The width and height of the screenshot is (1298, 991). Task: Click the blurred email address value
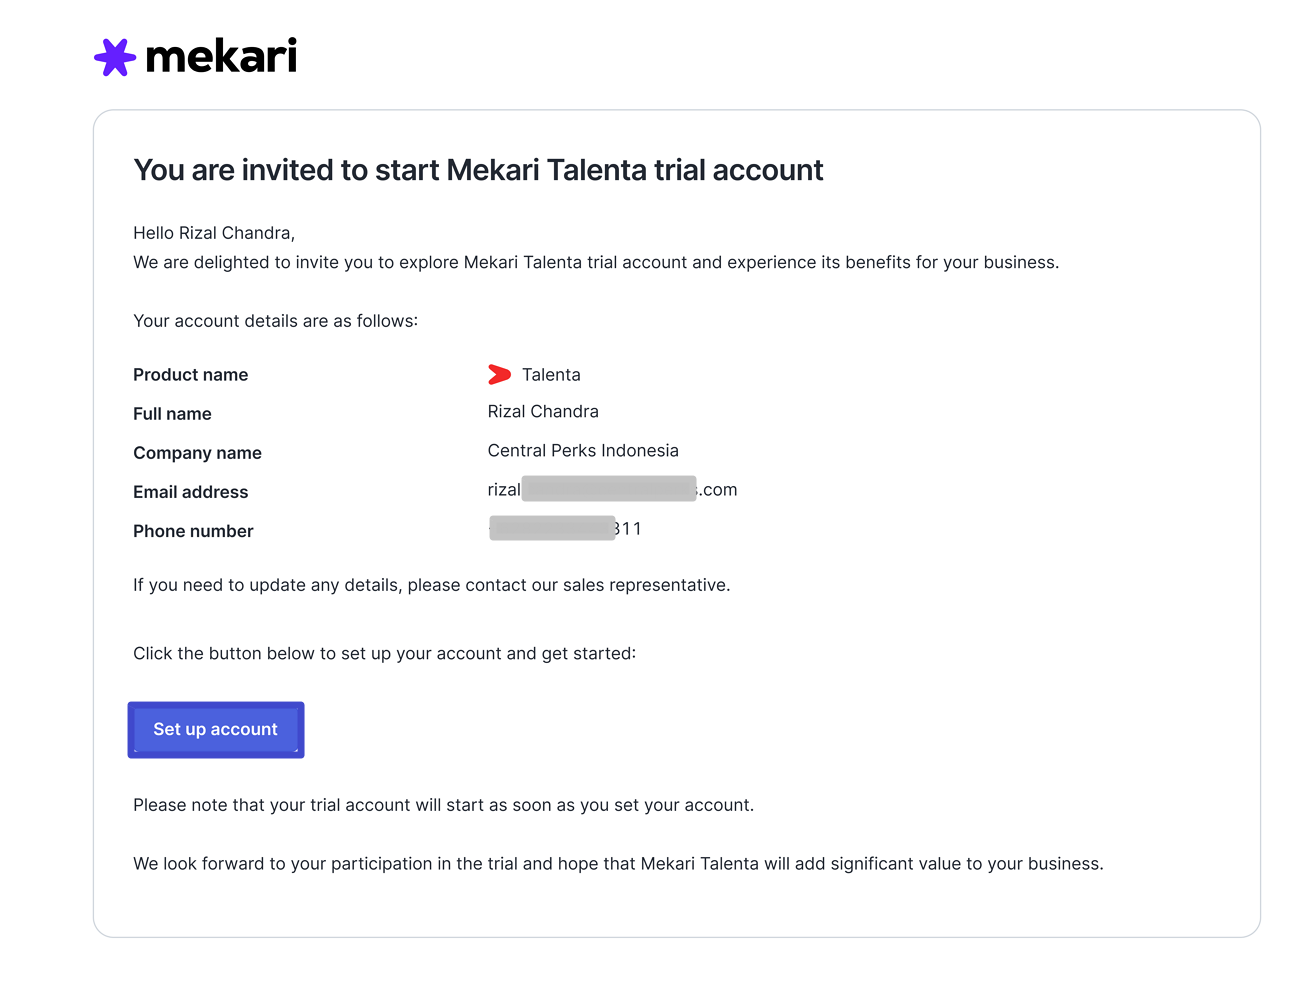point(612,490)
